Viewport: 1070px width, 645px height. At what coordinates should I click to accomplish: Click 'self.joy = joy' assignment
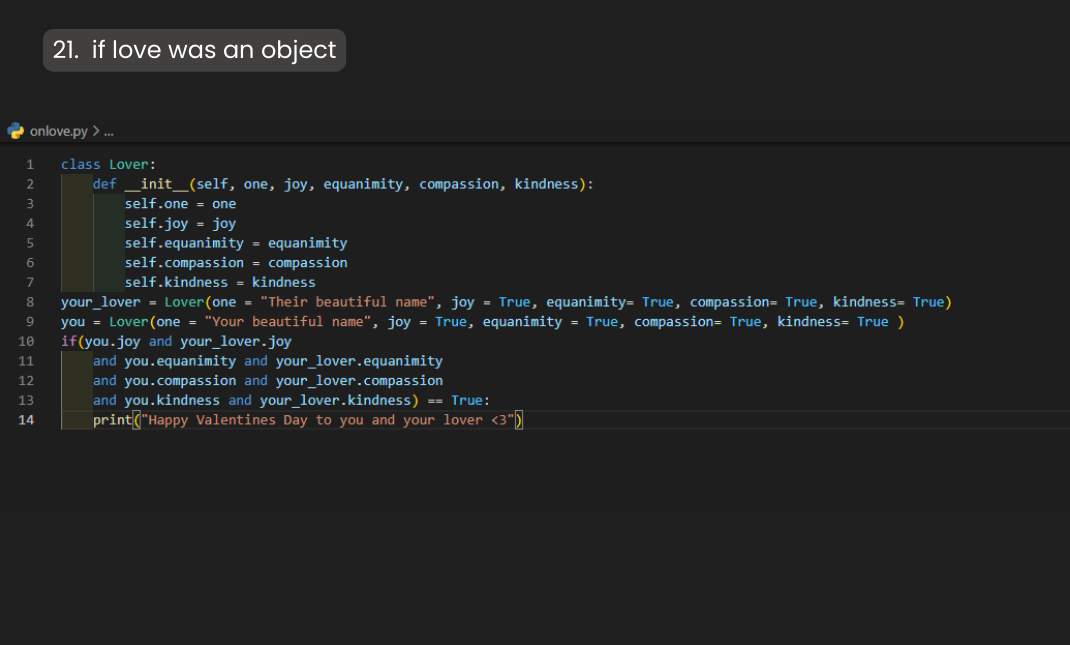click(x=180, y=224)
